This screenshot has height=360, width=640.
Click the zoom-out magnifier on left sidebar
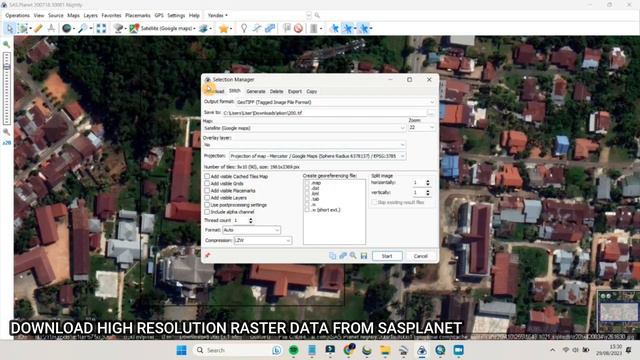[7, 132]
